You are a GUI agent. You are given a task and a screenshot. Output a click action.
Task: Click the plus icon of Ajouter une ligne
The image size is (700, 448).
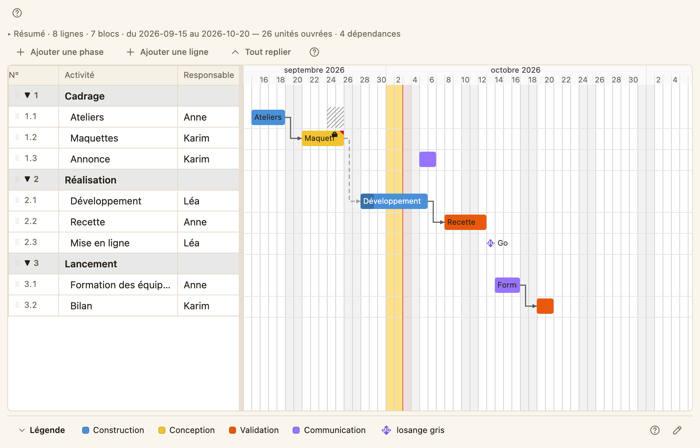point(130,52)
